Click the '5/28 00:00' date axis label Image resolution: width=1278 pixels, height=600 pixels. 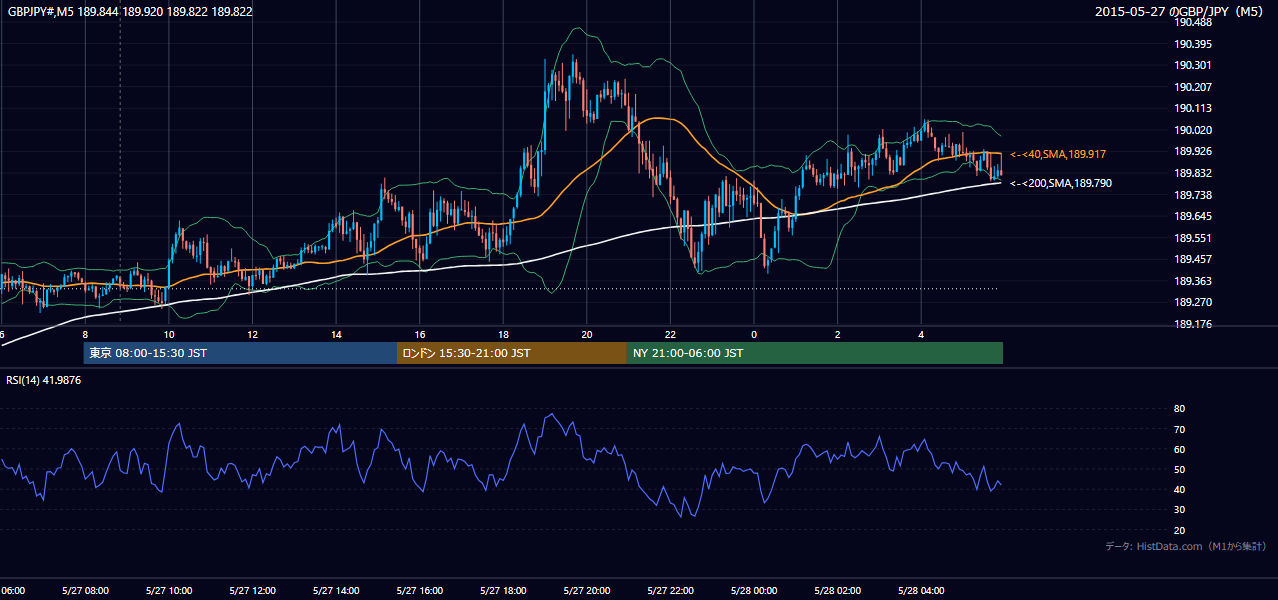(754, 590)
